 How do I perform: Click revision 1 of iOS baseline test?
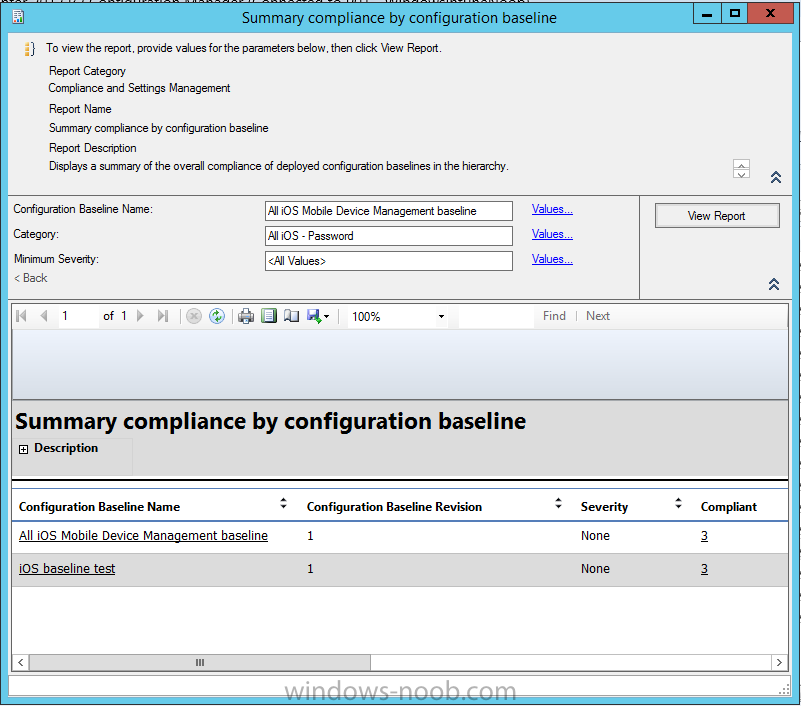pos(310,569)
